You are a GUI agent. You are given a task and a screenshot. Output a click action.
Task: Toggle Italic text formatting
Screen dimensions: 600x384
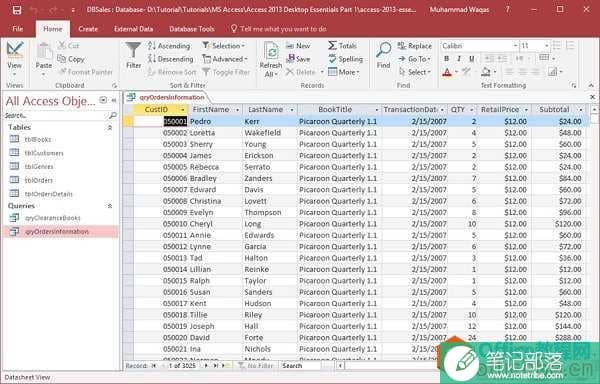pos(459,59)
